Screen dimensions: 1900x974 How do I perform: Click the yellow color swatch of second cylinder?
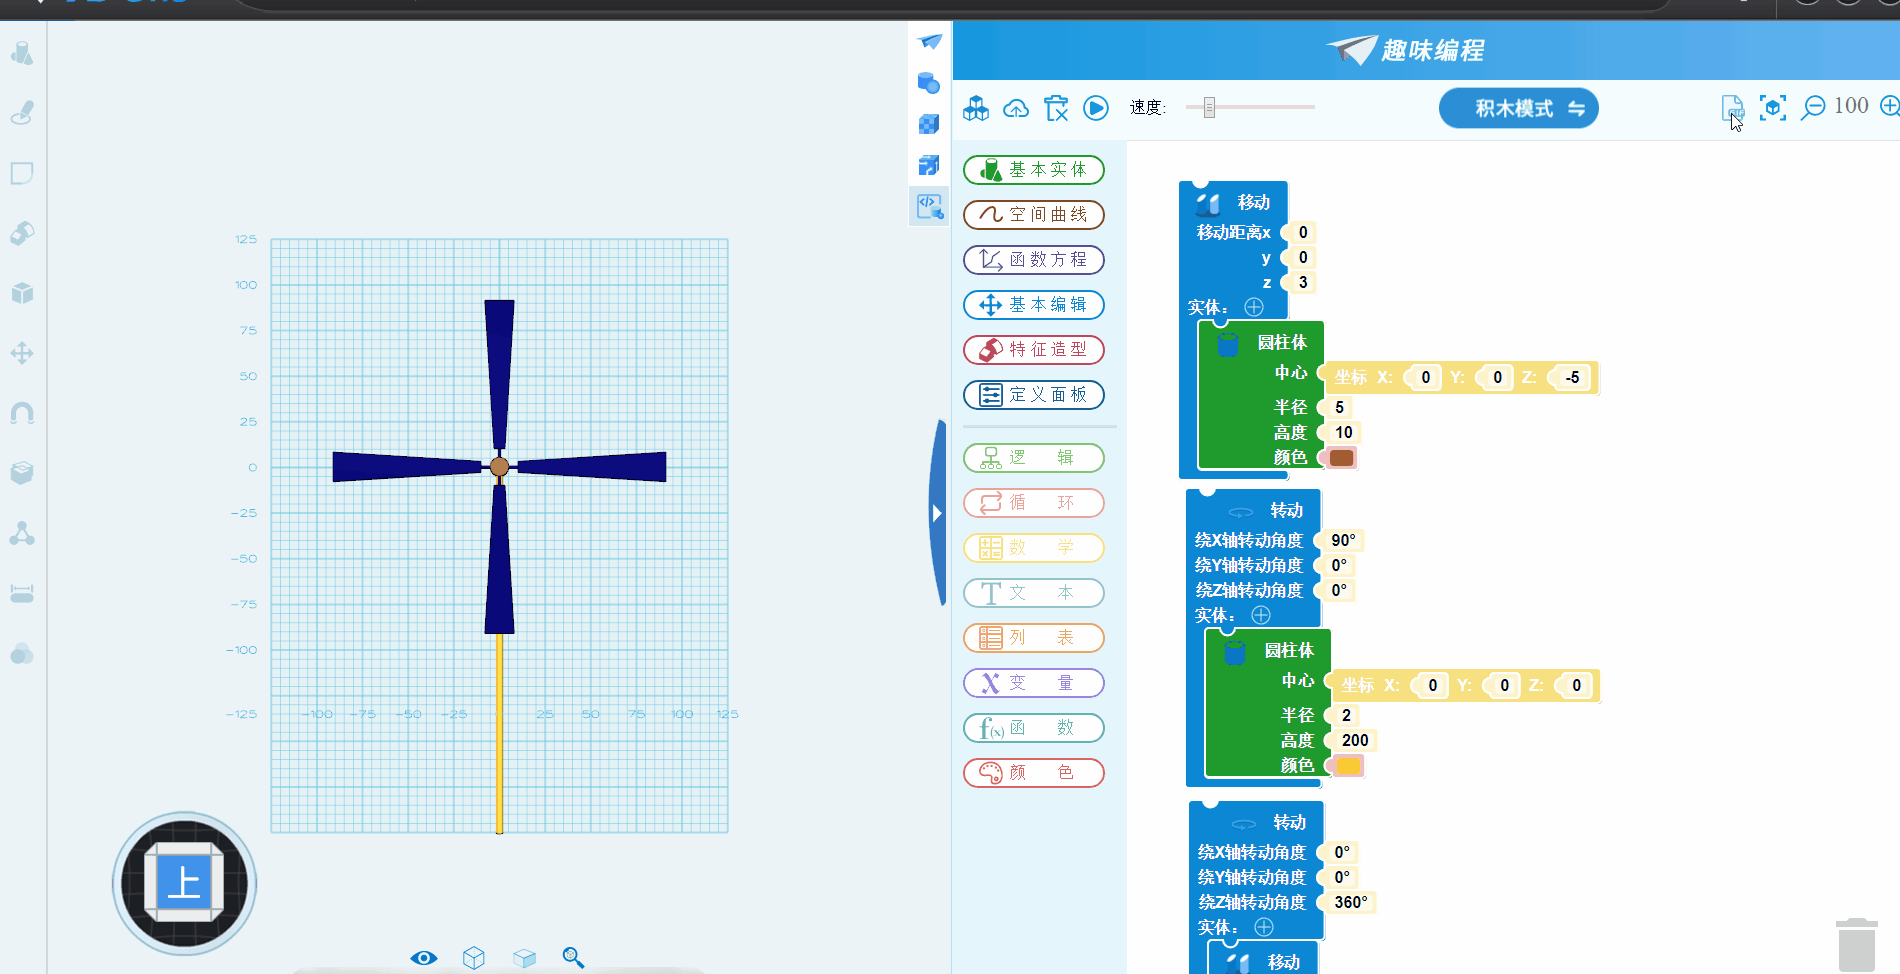click(1348, 766)
